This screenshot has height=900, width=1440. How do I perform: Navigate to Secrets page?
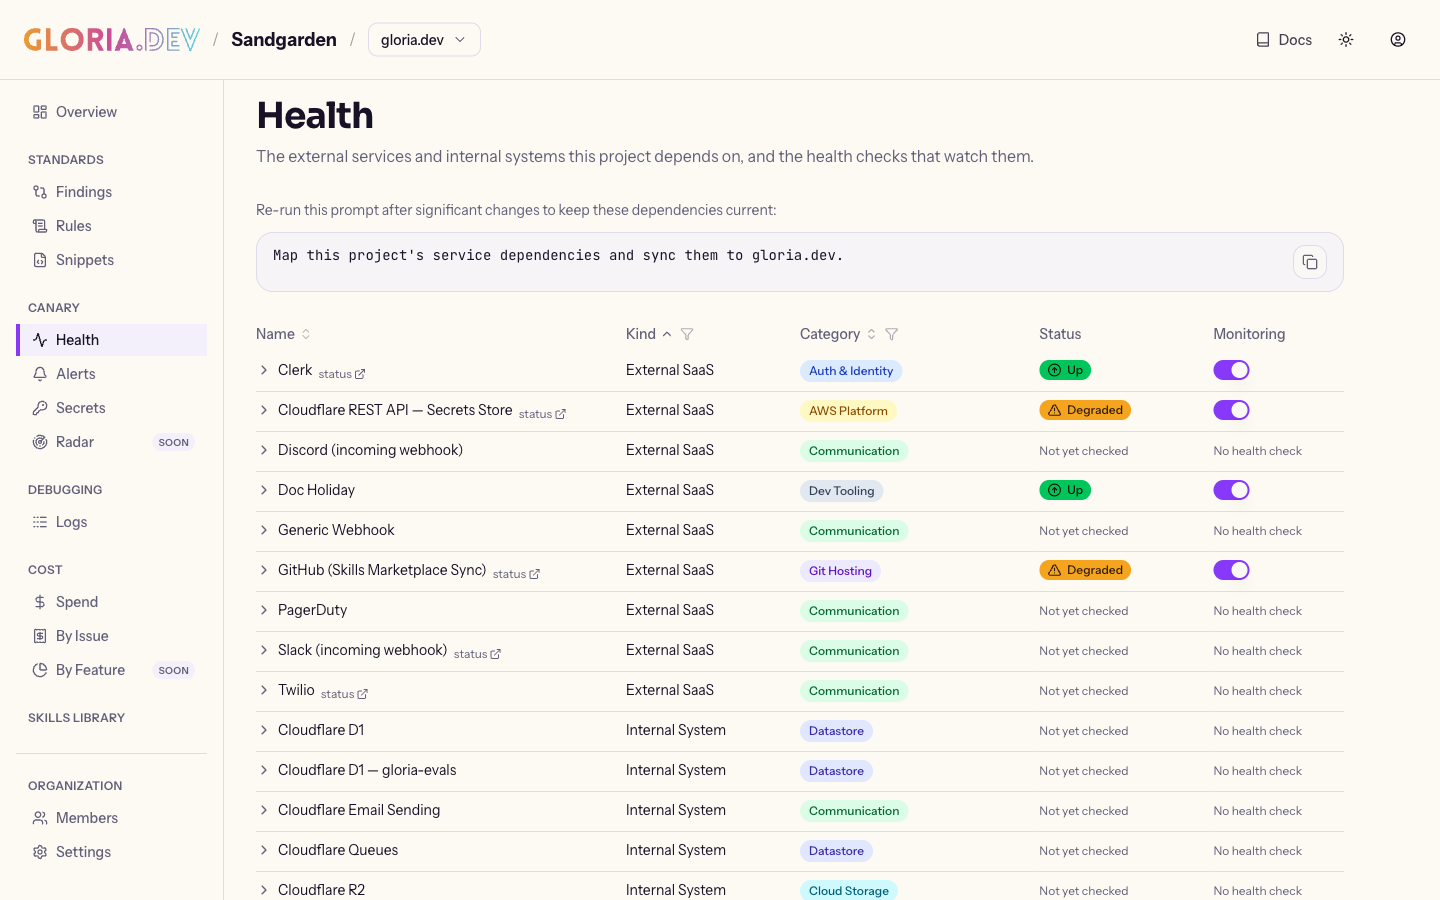[x=112, y=408]
